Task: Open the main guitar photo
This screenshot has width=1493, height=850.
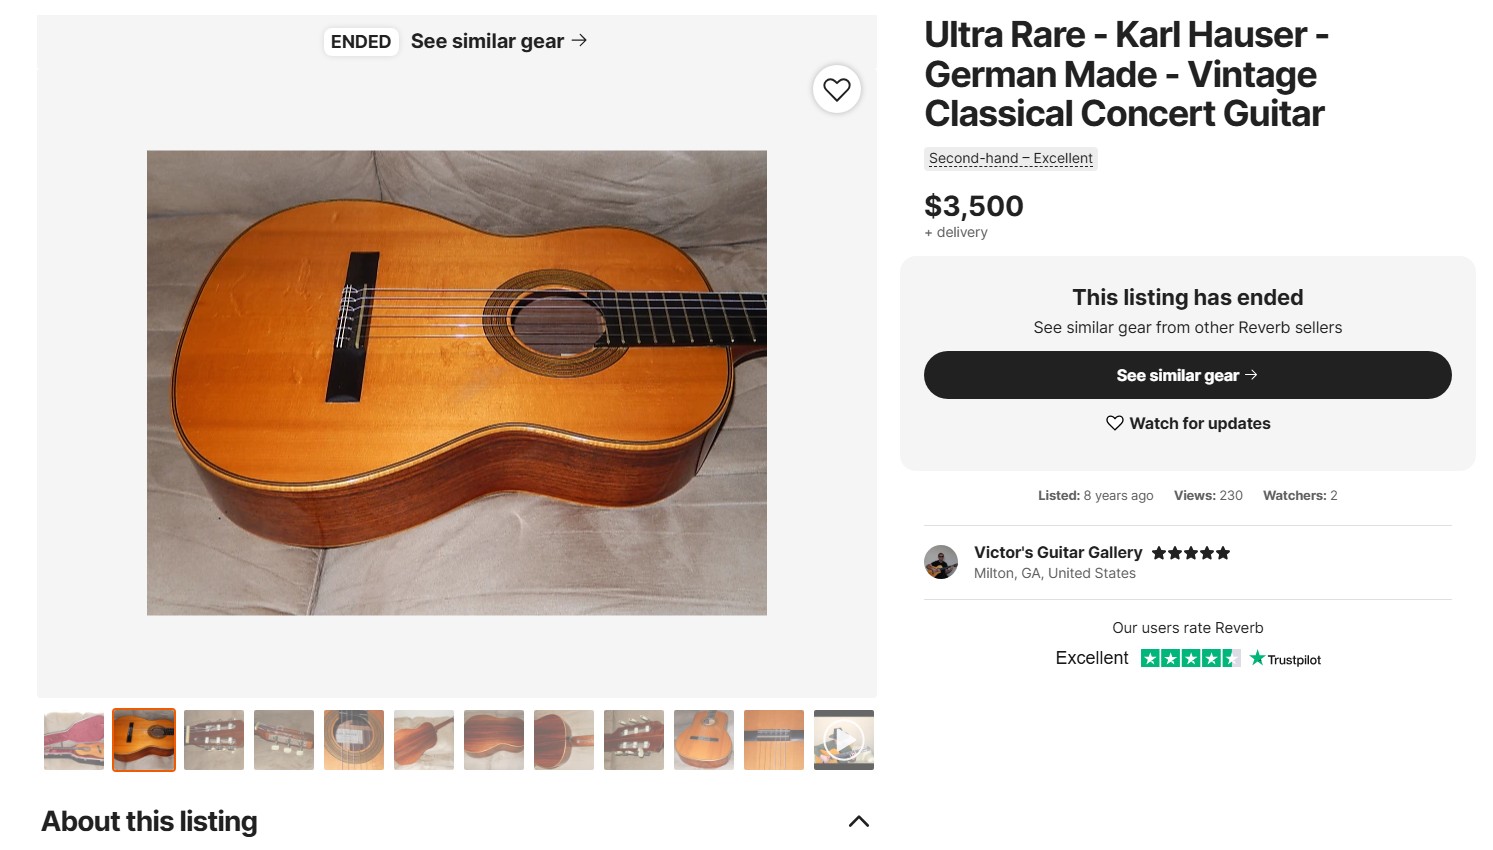Action: pyautogui.click(x=456, y=382)
